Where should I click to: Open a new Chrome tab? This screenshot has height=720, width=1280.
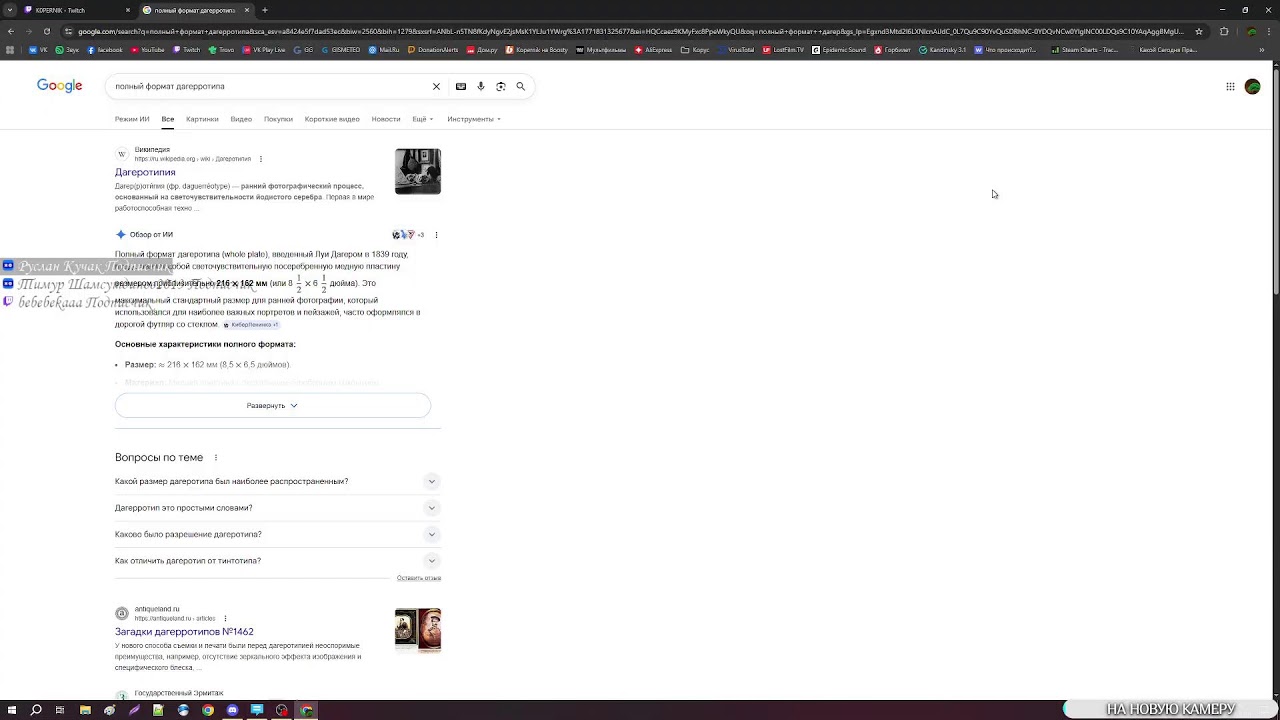[264, 10]
